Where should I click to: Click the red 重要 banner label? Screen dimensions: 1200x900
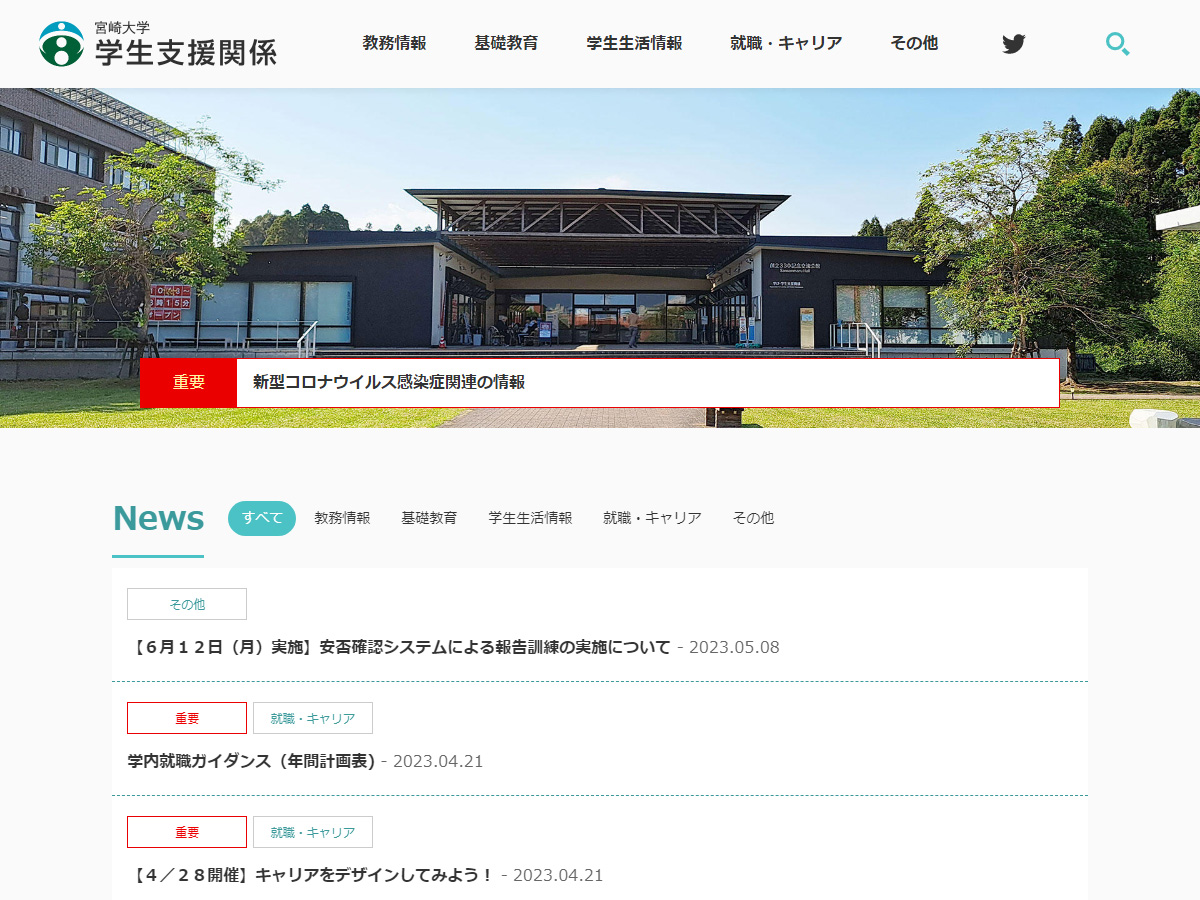pyautogui.click(x=188, y=382)
